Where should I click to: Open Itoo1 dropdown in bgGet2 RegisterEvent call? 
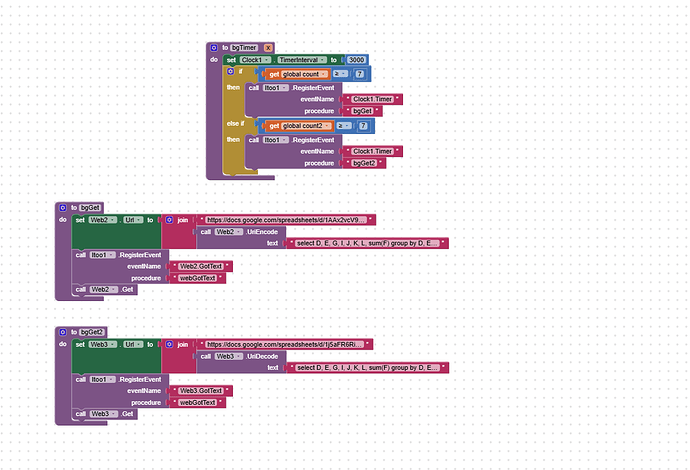tap(103, 380)
